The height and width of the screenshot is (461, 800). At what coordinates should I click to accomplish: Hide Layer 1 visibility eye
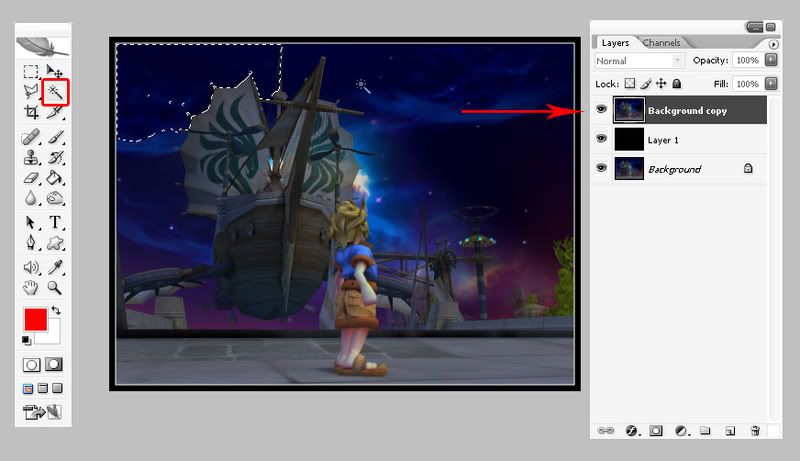[x=602, y=138]
